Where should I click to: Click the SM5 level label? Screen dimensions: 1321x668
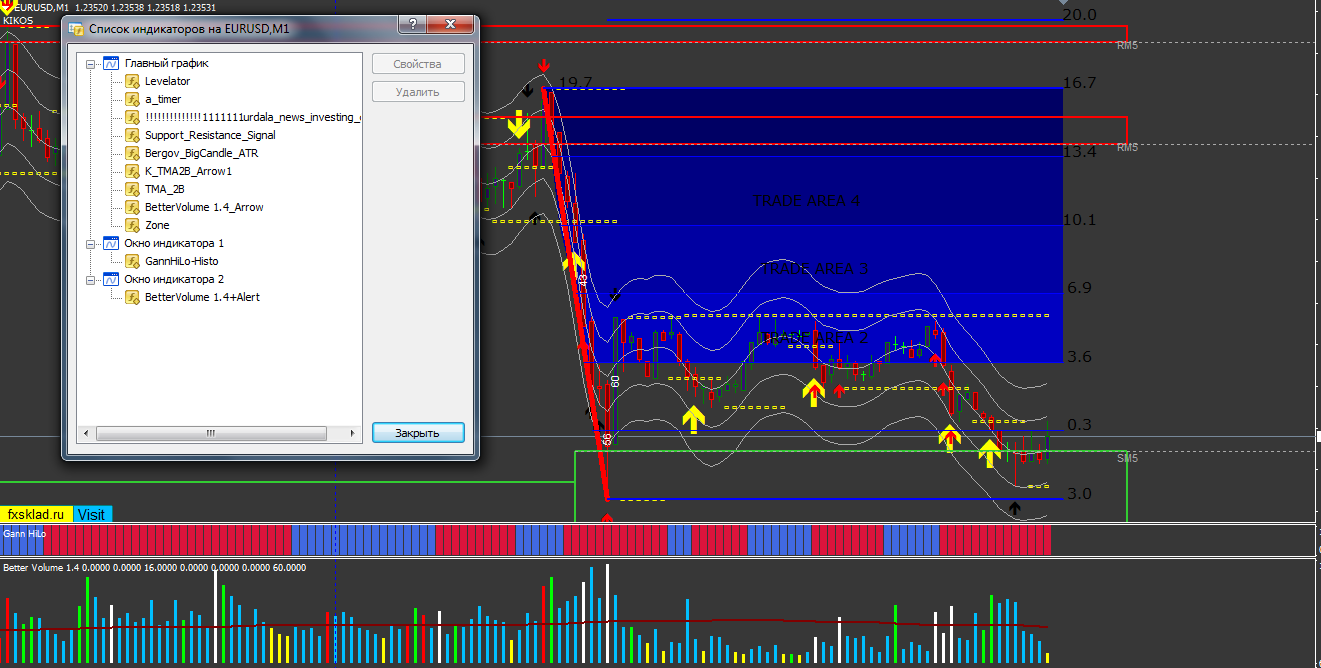[1128, 458]
